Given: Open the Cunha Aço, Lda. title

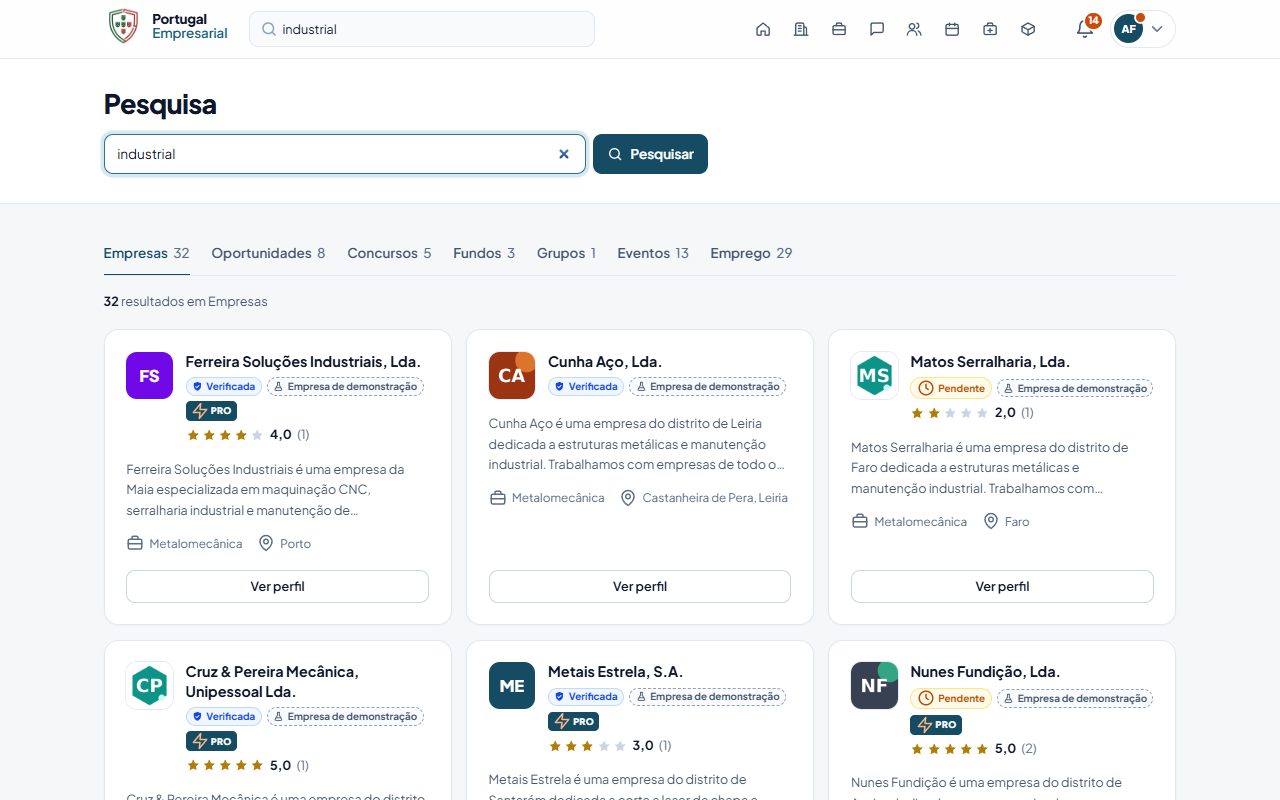Looking at the screenshot, I should point(605,361).
